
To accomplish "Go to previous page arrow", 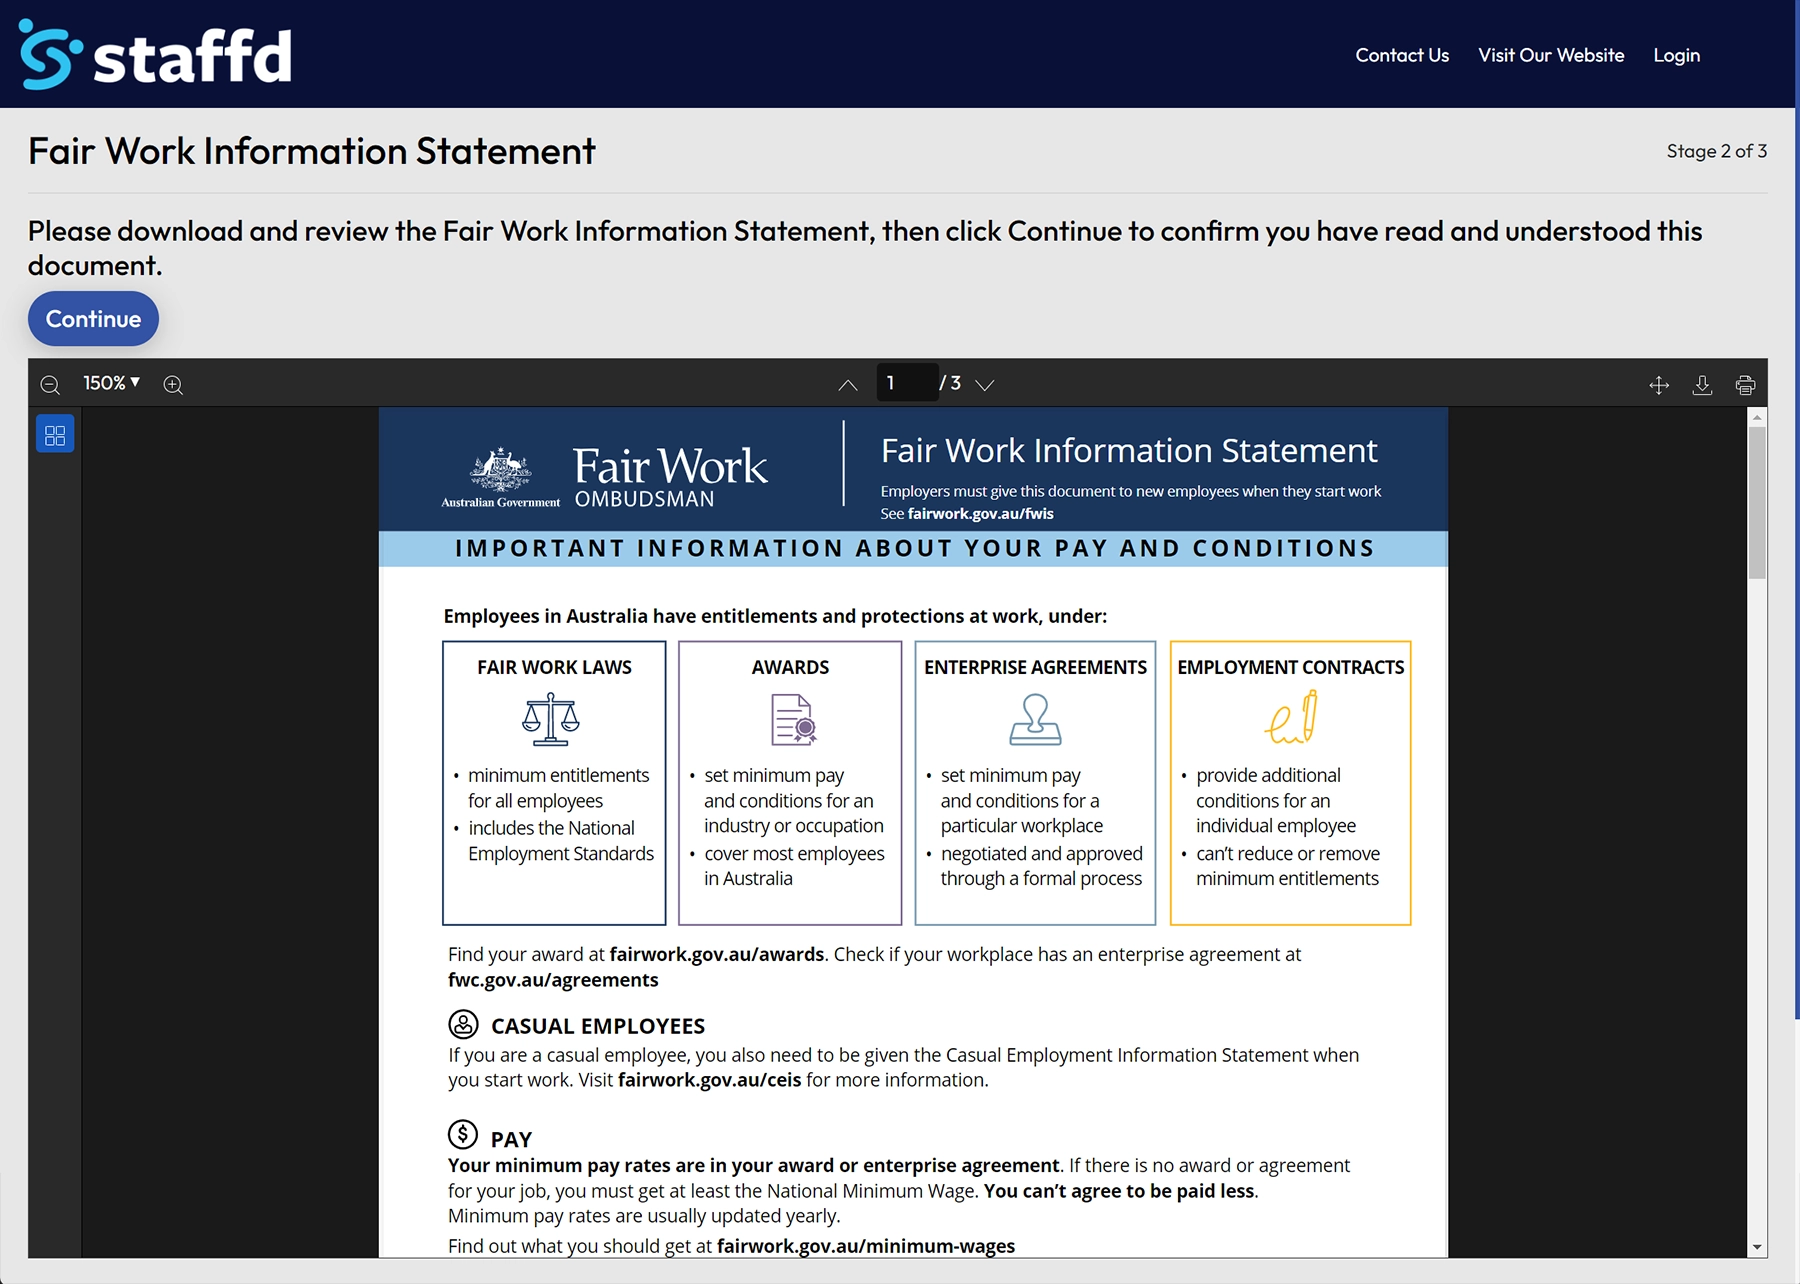I will pos(848,384).
